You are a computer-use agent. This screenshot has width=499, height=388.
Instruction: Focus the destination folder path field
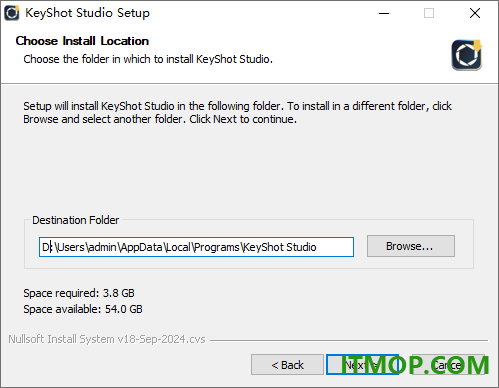tap(196, 247)
